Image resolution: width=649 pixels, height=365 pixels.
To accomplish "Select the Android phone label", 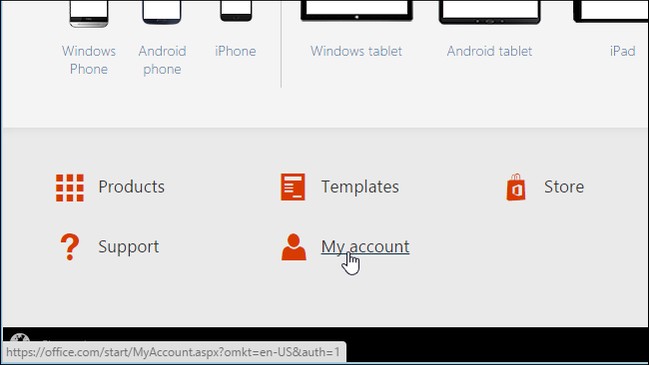I will pyautogui.click(x=162, y=60).
